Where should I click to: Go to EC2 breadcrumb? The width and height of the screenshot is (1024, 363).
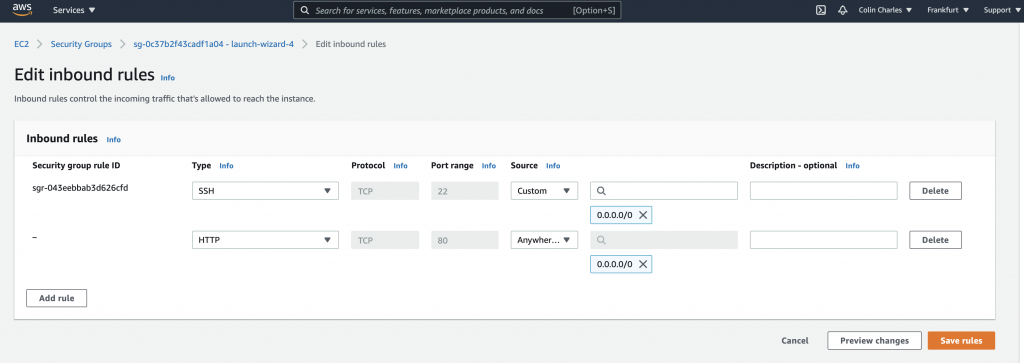tap(22, 44)
